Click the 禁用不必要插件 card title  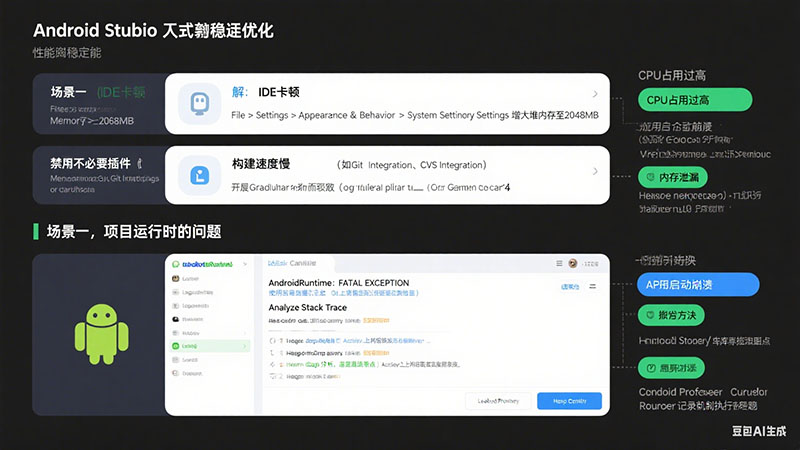click(90, 164)
